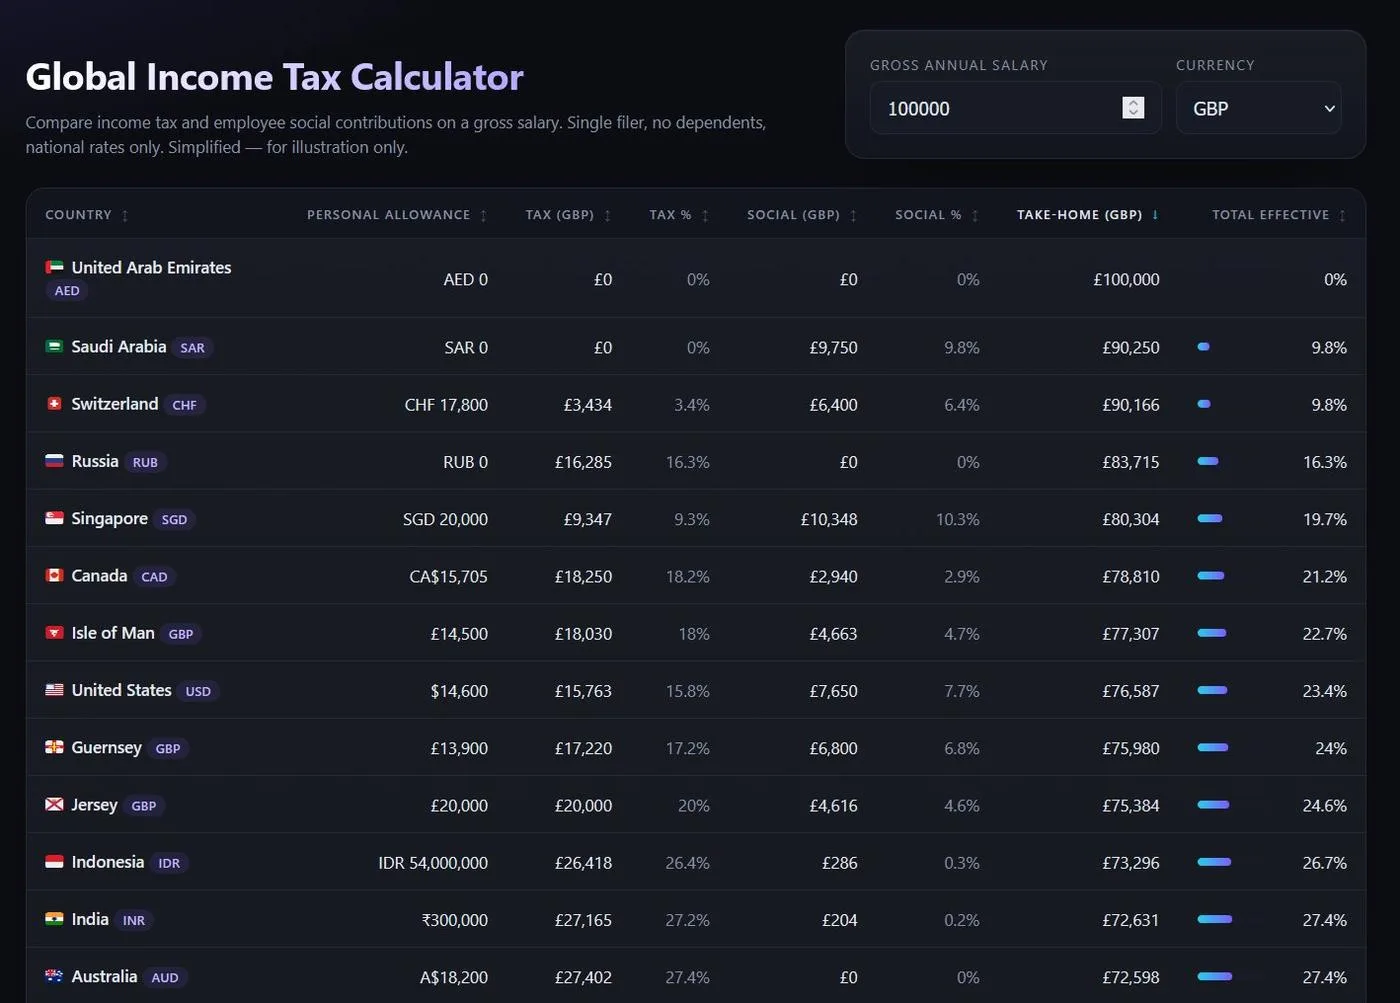Click Saudi Arabia's effective rate bar
Image resolution: width=1400 pixels, height=1003 pixels.
click(1204, 347)
